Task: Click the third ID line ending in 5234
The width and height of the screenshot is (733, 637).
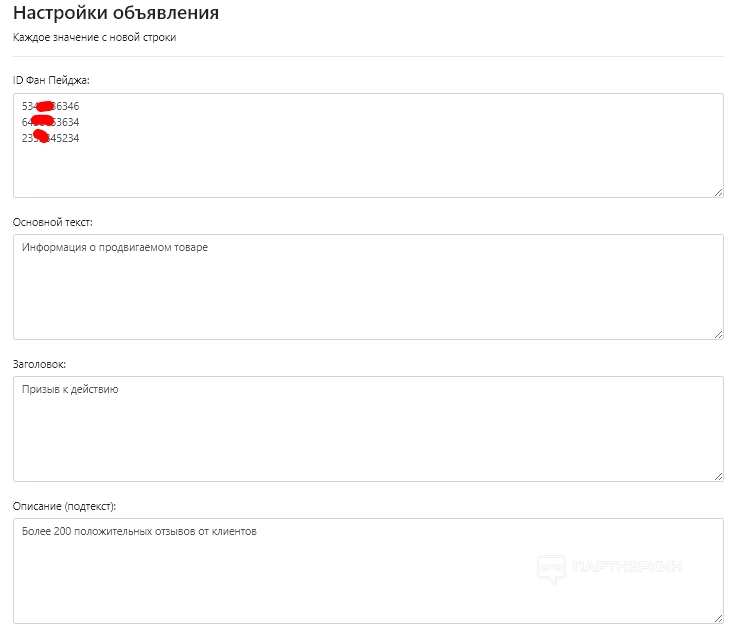Action: click(51, 139)
